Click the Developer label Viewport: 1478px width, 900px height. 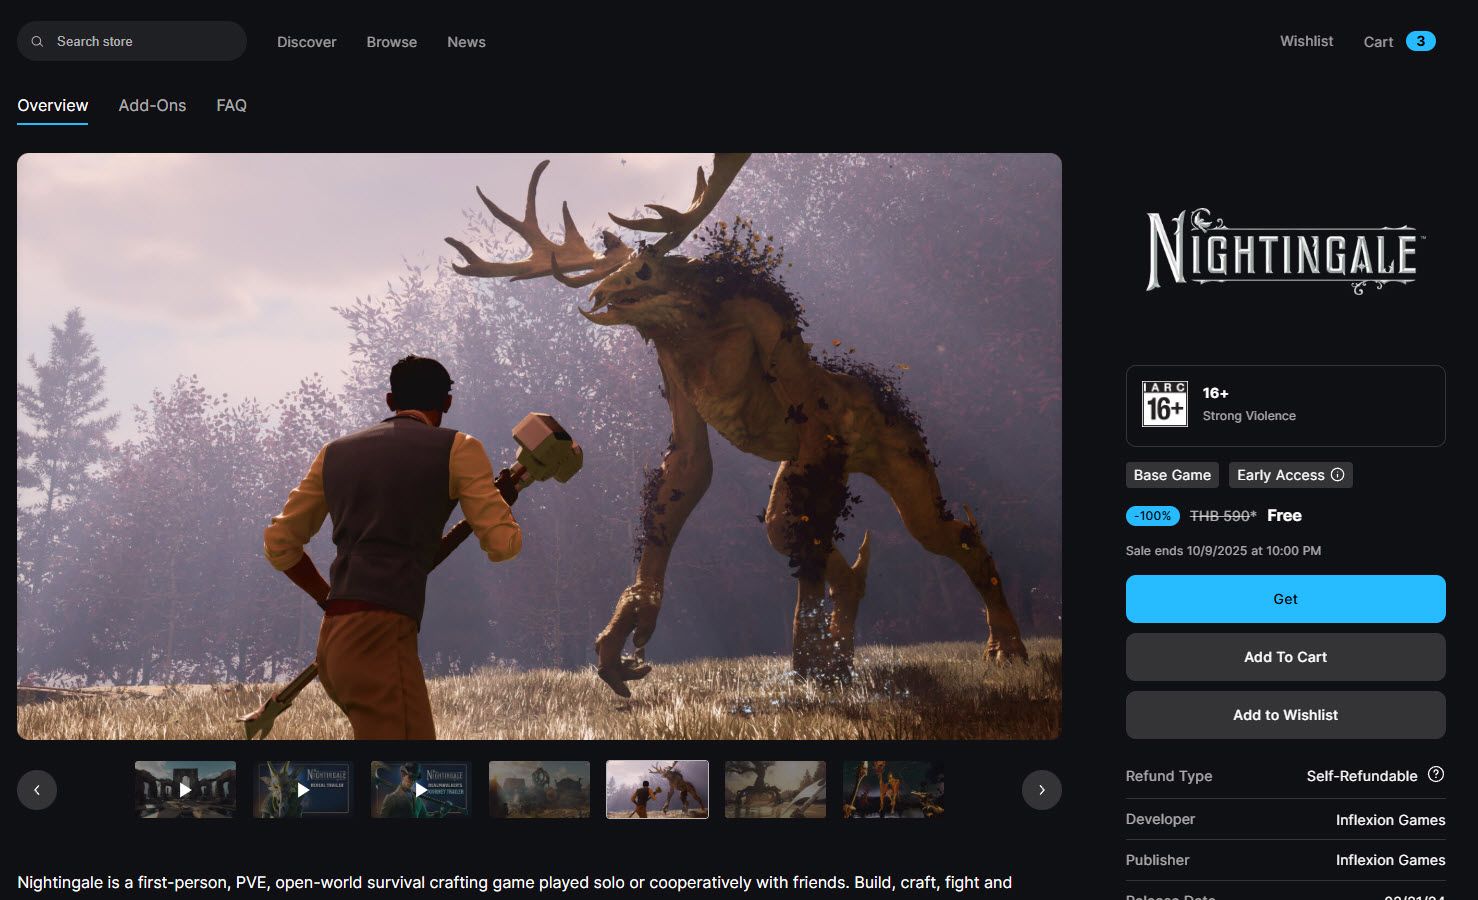coord(1160,819)
